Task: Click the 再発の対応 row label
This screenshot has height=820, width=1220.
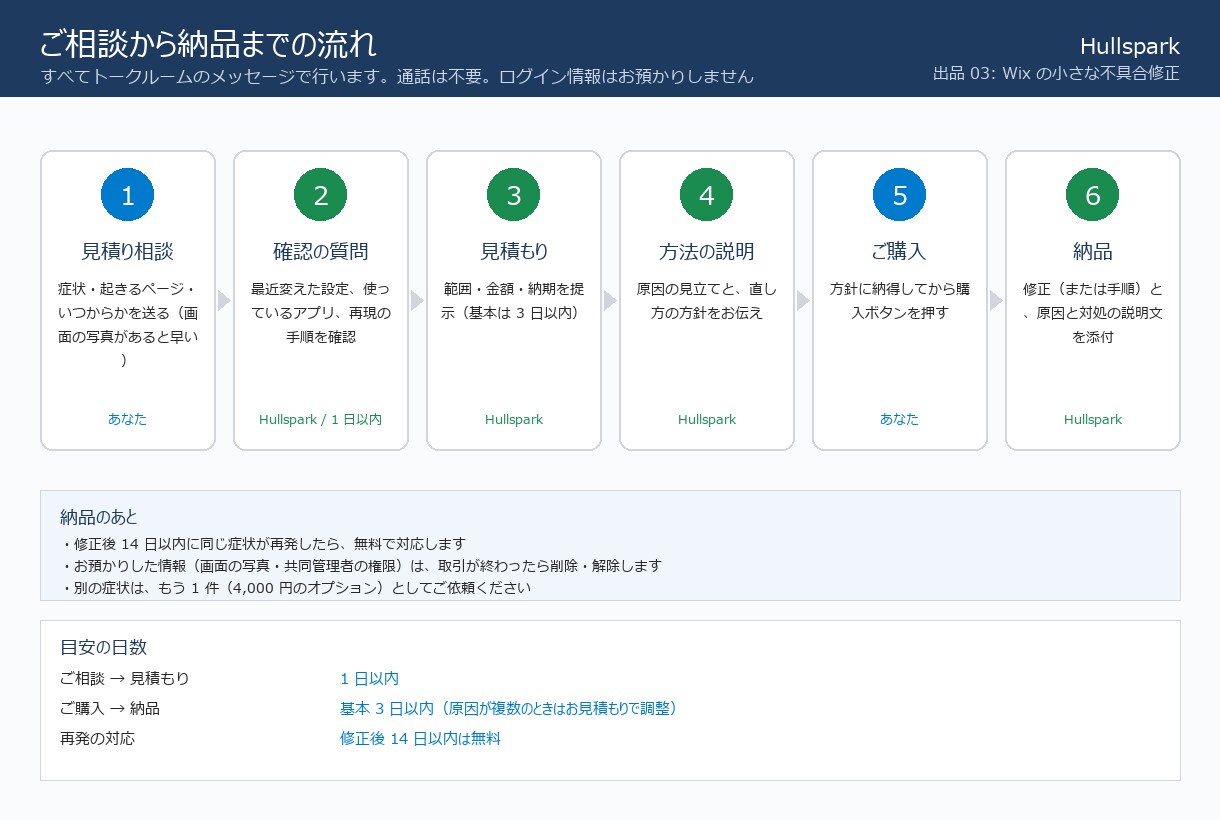Action: click(97, 739)
